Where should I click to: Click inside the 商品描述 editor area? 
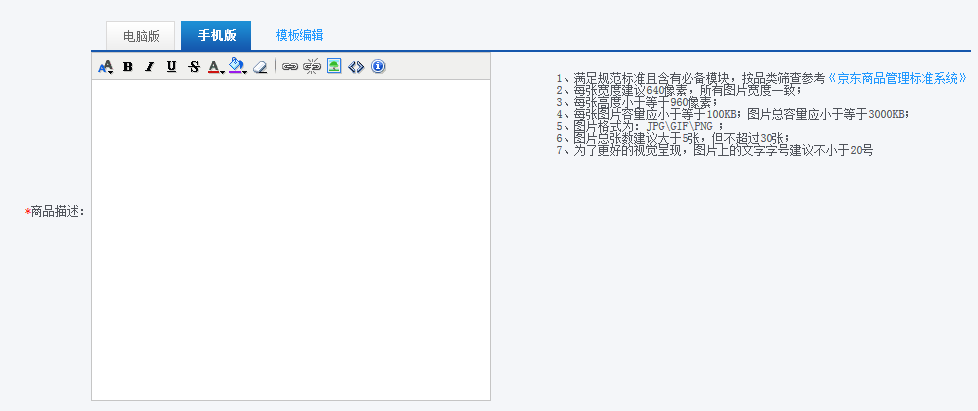click(291, 239)
